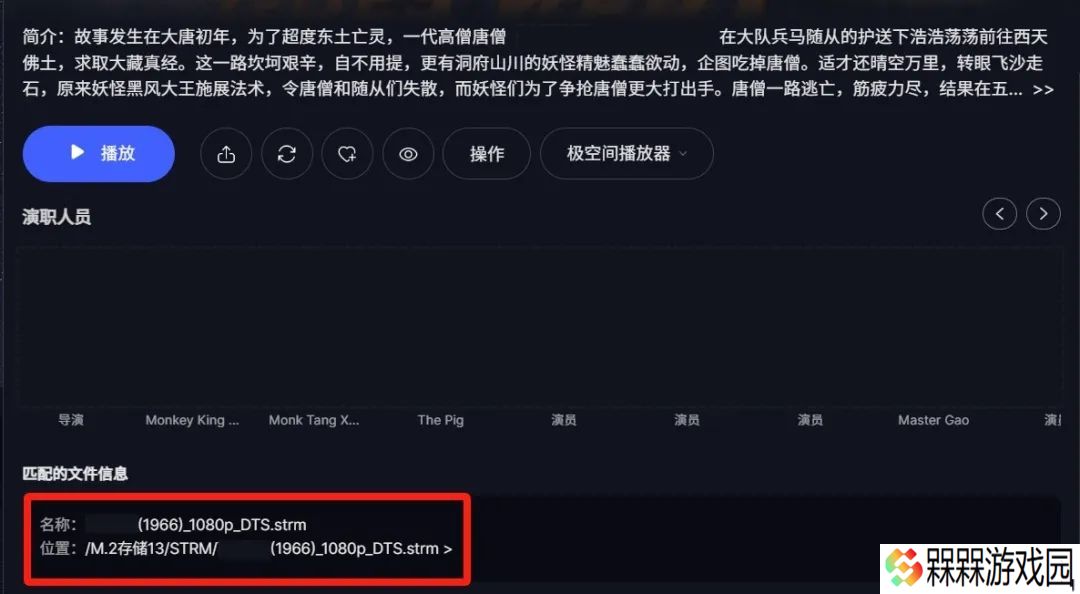Viewport: 1080px width, 594px height.
Task: Expand full synopsis via >> link
Action: point(1043,90)
